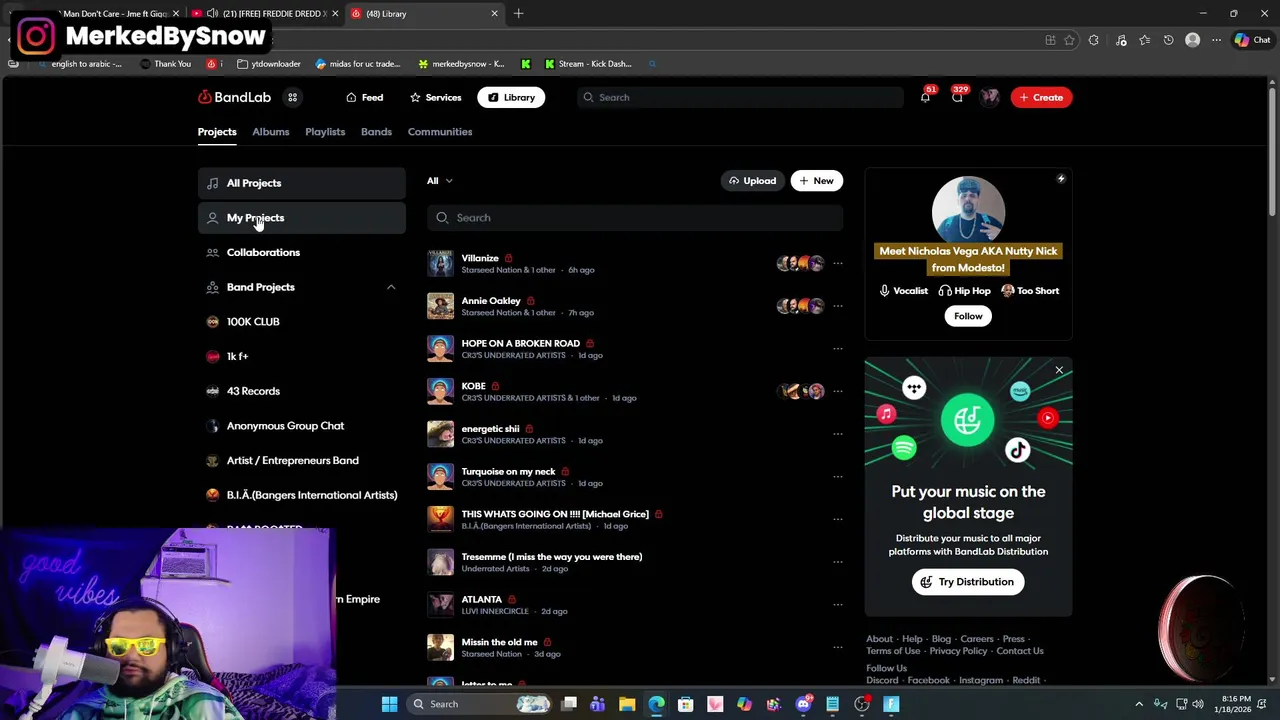Close the distribution promo card
The image size is (1280, 720).
pos(1059,371)
